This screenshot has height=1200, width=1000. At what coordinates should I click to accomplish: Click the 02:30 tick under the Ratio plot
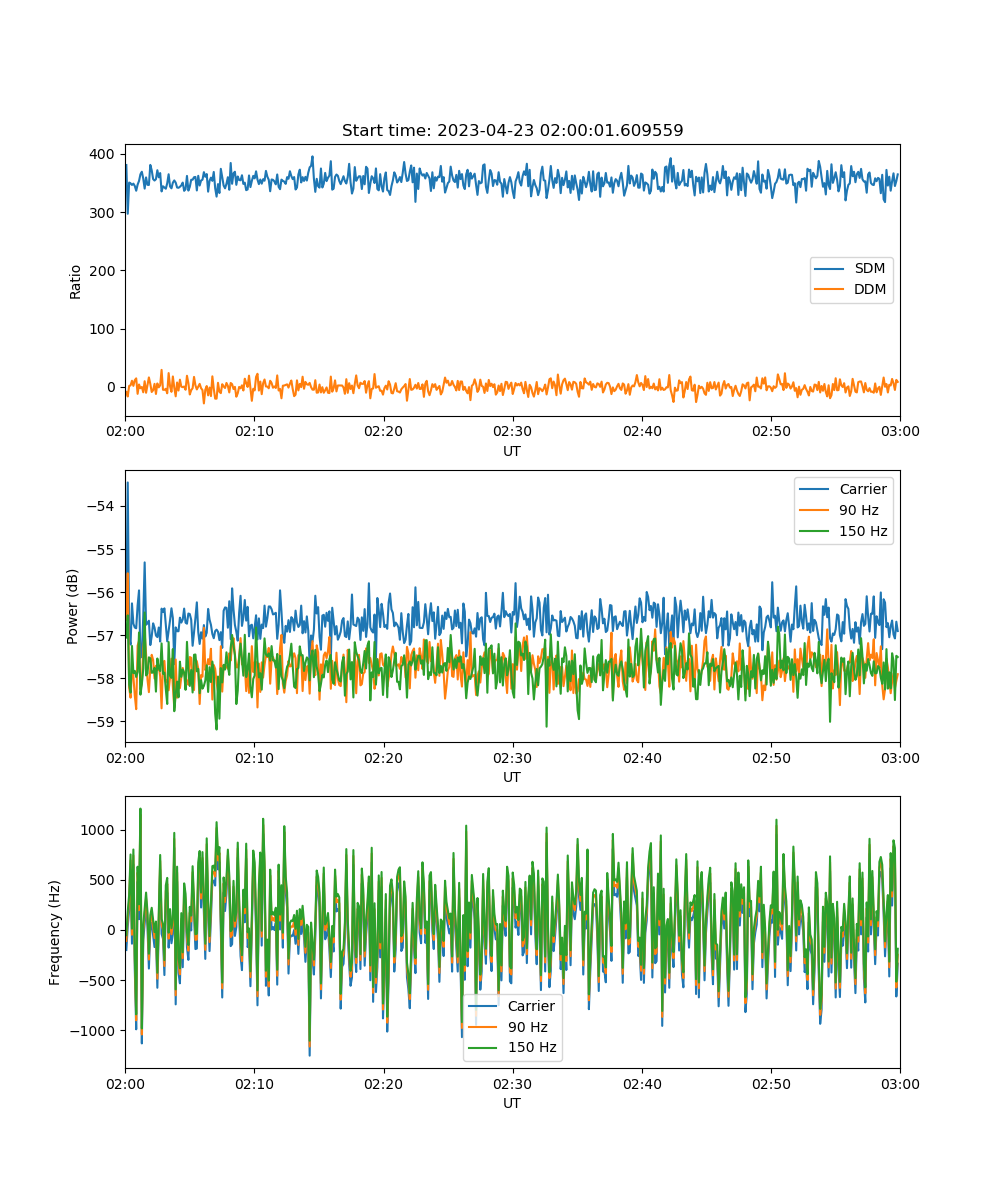coord(513,431)
